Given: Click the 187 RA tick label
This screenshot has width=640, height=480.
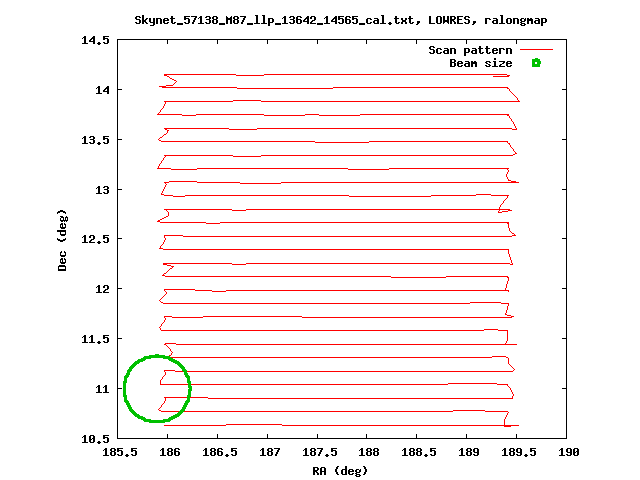Looking at the screenshot, I should click(x=270, y=452).
